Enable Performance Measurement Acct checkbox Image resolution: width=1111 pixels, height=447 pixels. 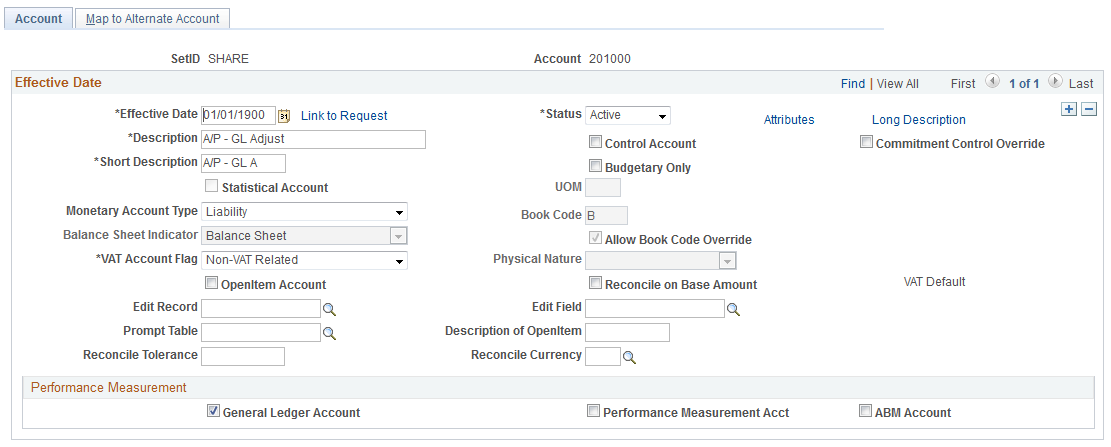pyautogui.click(x=594, y=411)
